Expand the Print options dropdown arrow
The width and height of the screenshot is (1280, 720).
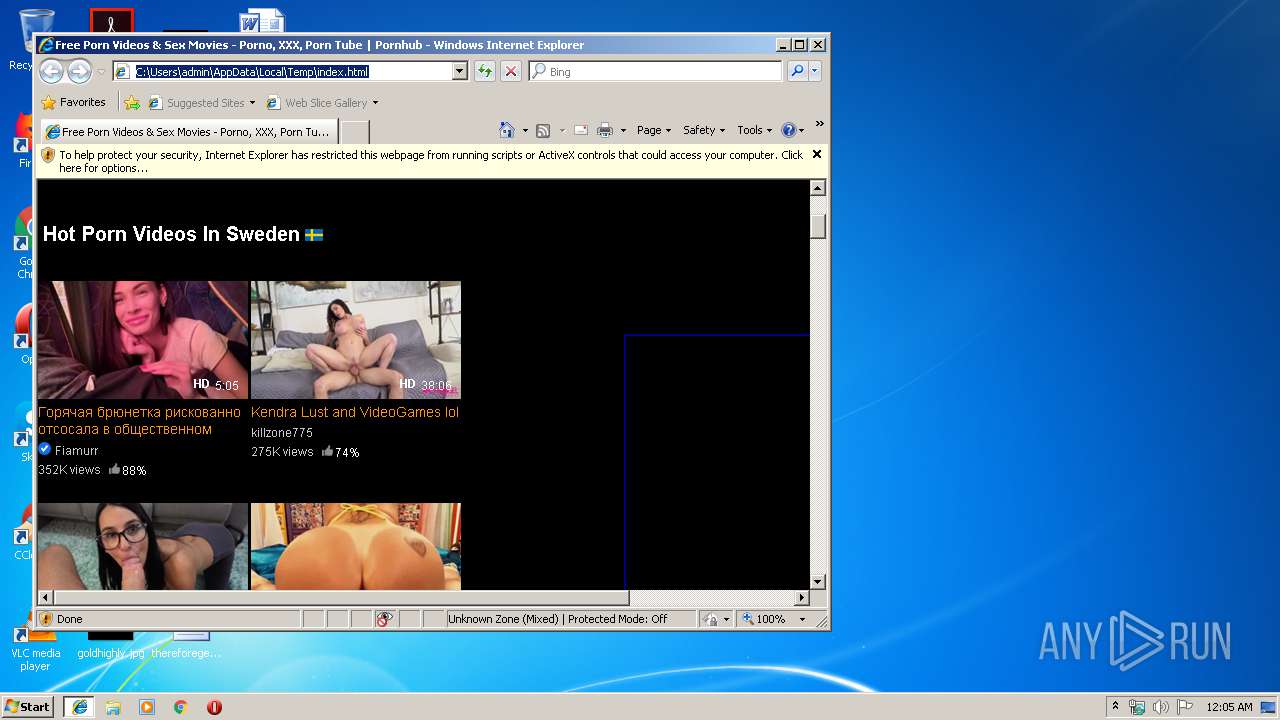point(623,131)
